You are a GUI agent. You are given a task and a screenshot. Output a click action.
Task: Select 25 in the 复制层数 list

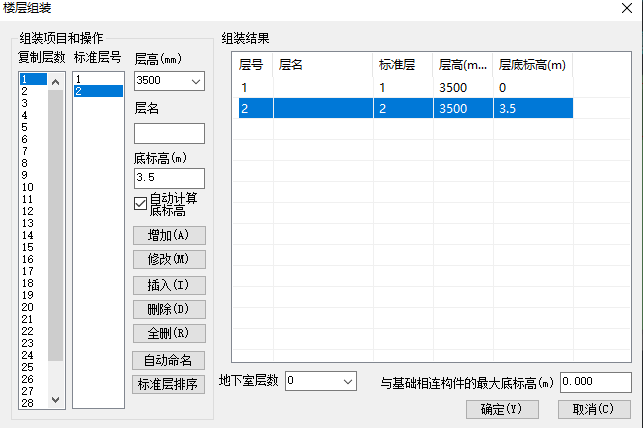[x=33, y=367]
